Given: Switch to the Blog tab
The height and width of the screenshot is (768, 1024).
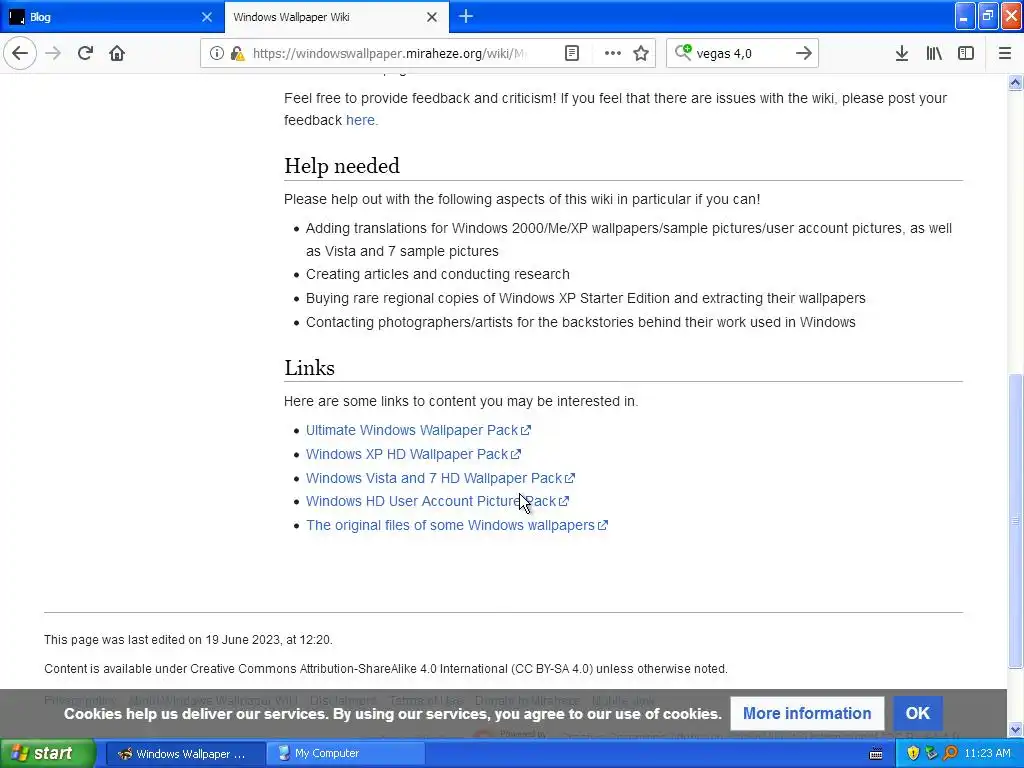Looking at the screenshot, I should (x=112, y=17).
